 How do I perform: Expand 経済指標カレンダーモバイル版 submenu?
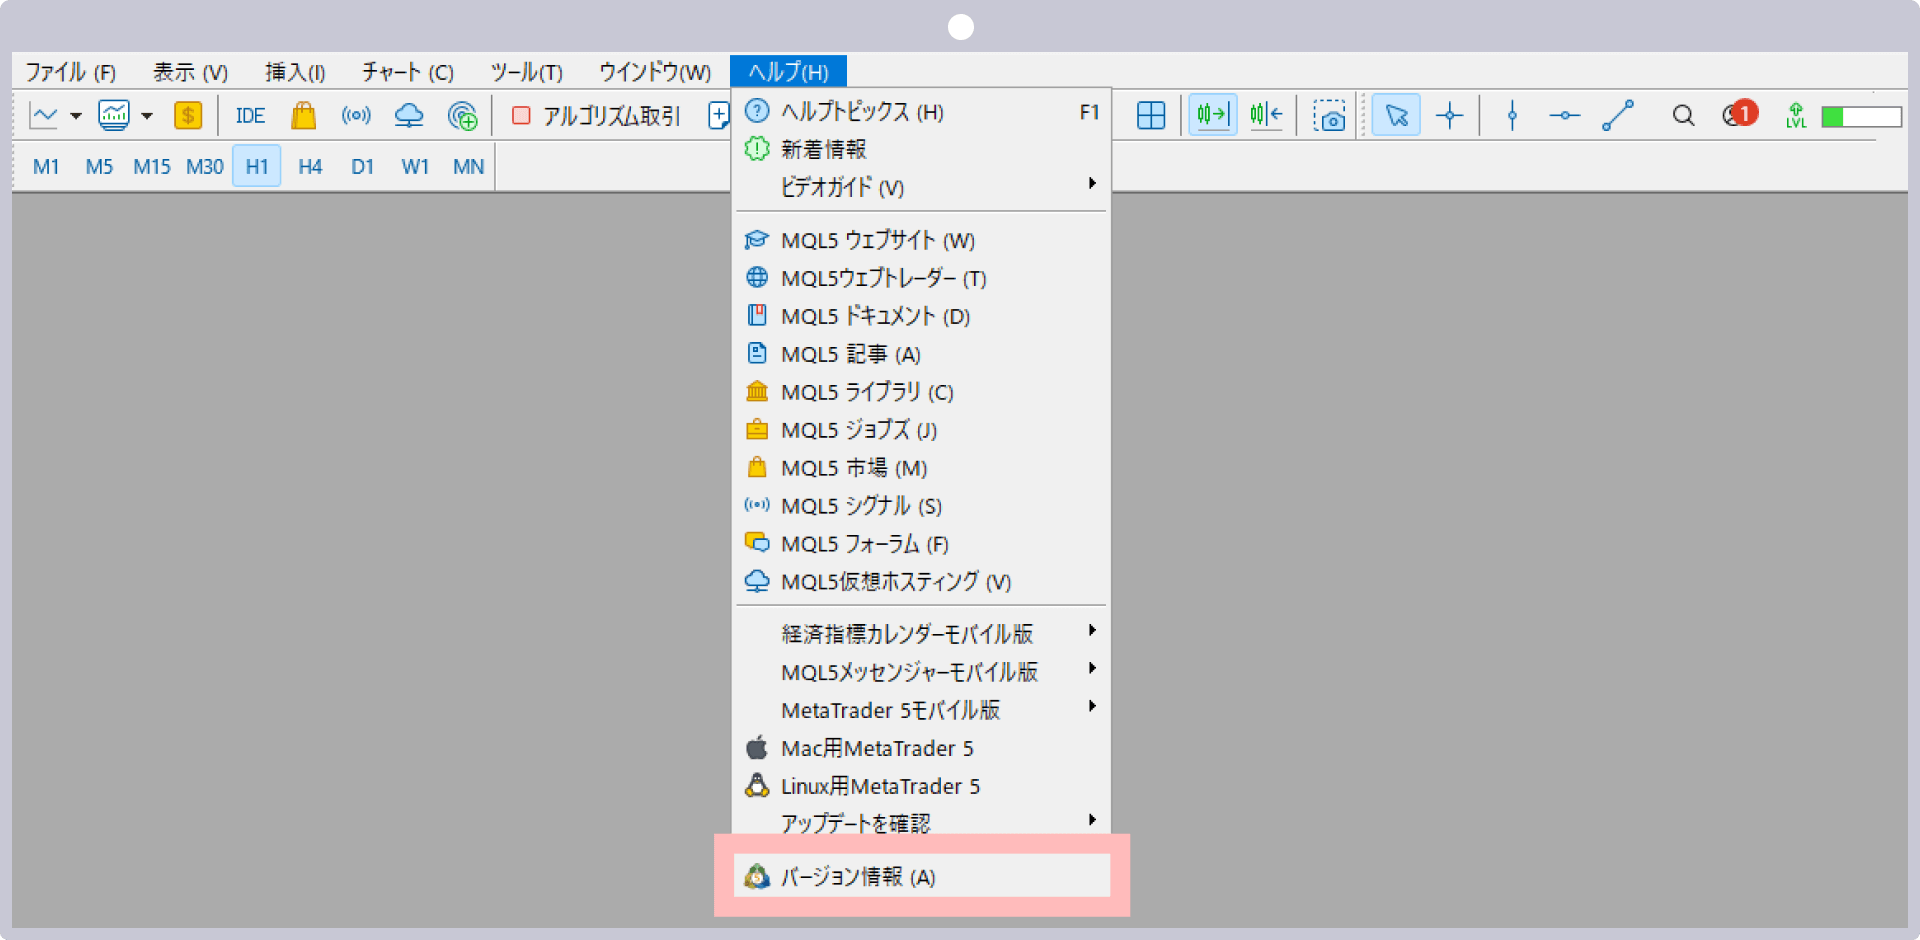(921, 634)
